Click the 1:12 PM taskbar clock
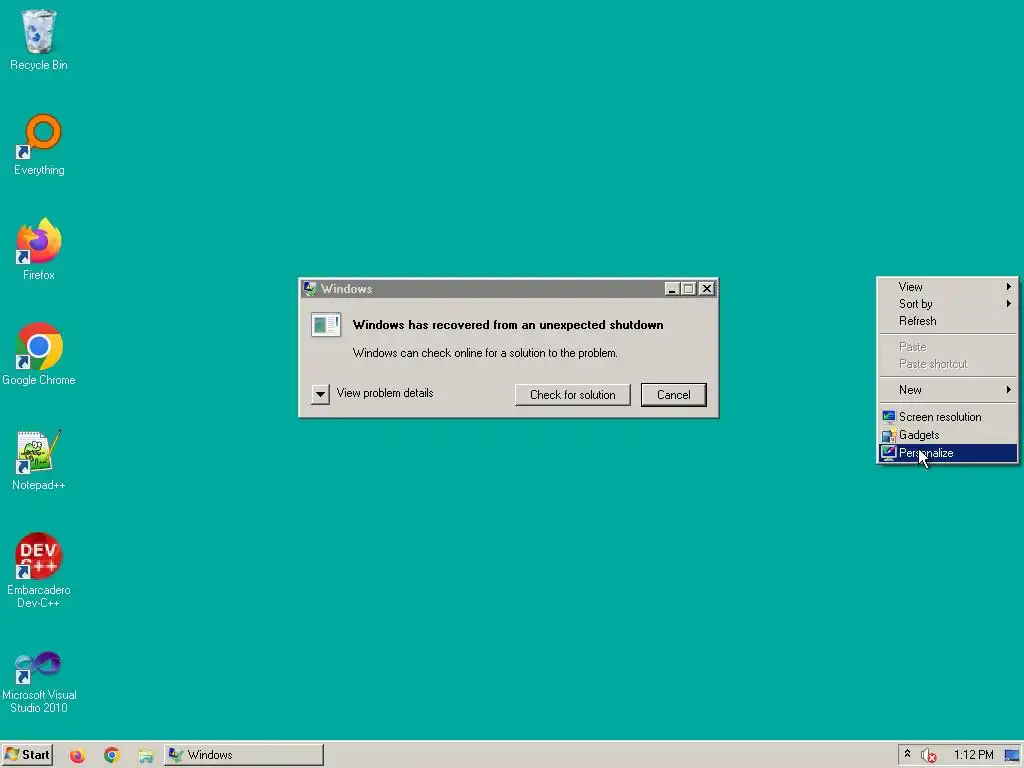The image size is (1024, 768). click(973, 755)
